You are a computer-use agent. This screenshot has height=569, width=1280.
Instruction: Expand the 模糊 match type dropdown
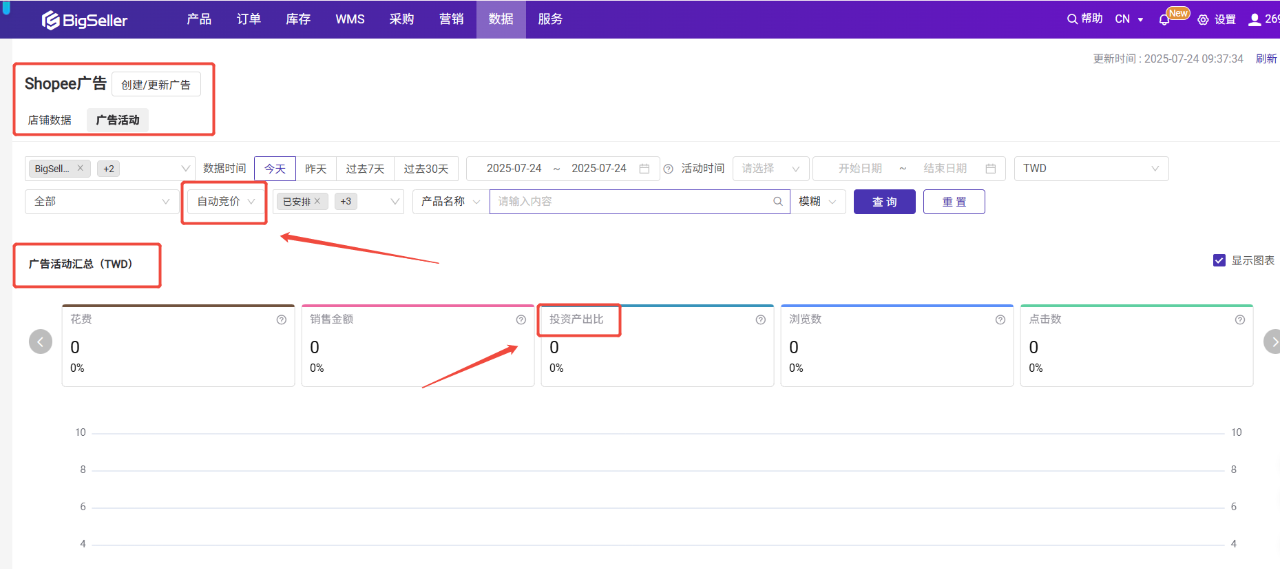click(x=818, y=202)
